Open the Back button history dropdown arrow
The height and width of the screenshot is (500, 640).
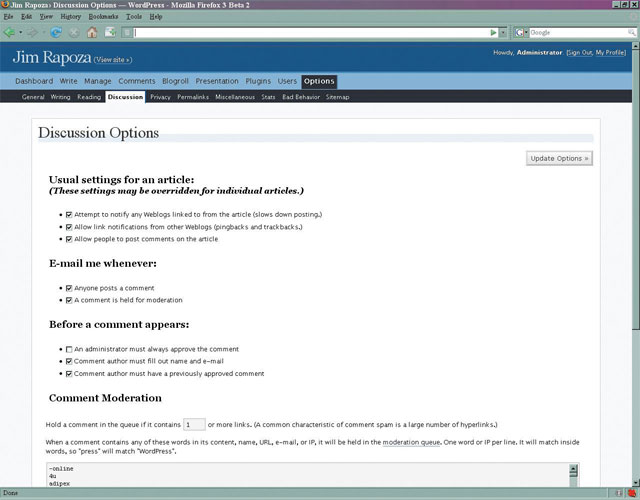tap(20, 33)
